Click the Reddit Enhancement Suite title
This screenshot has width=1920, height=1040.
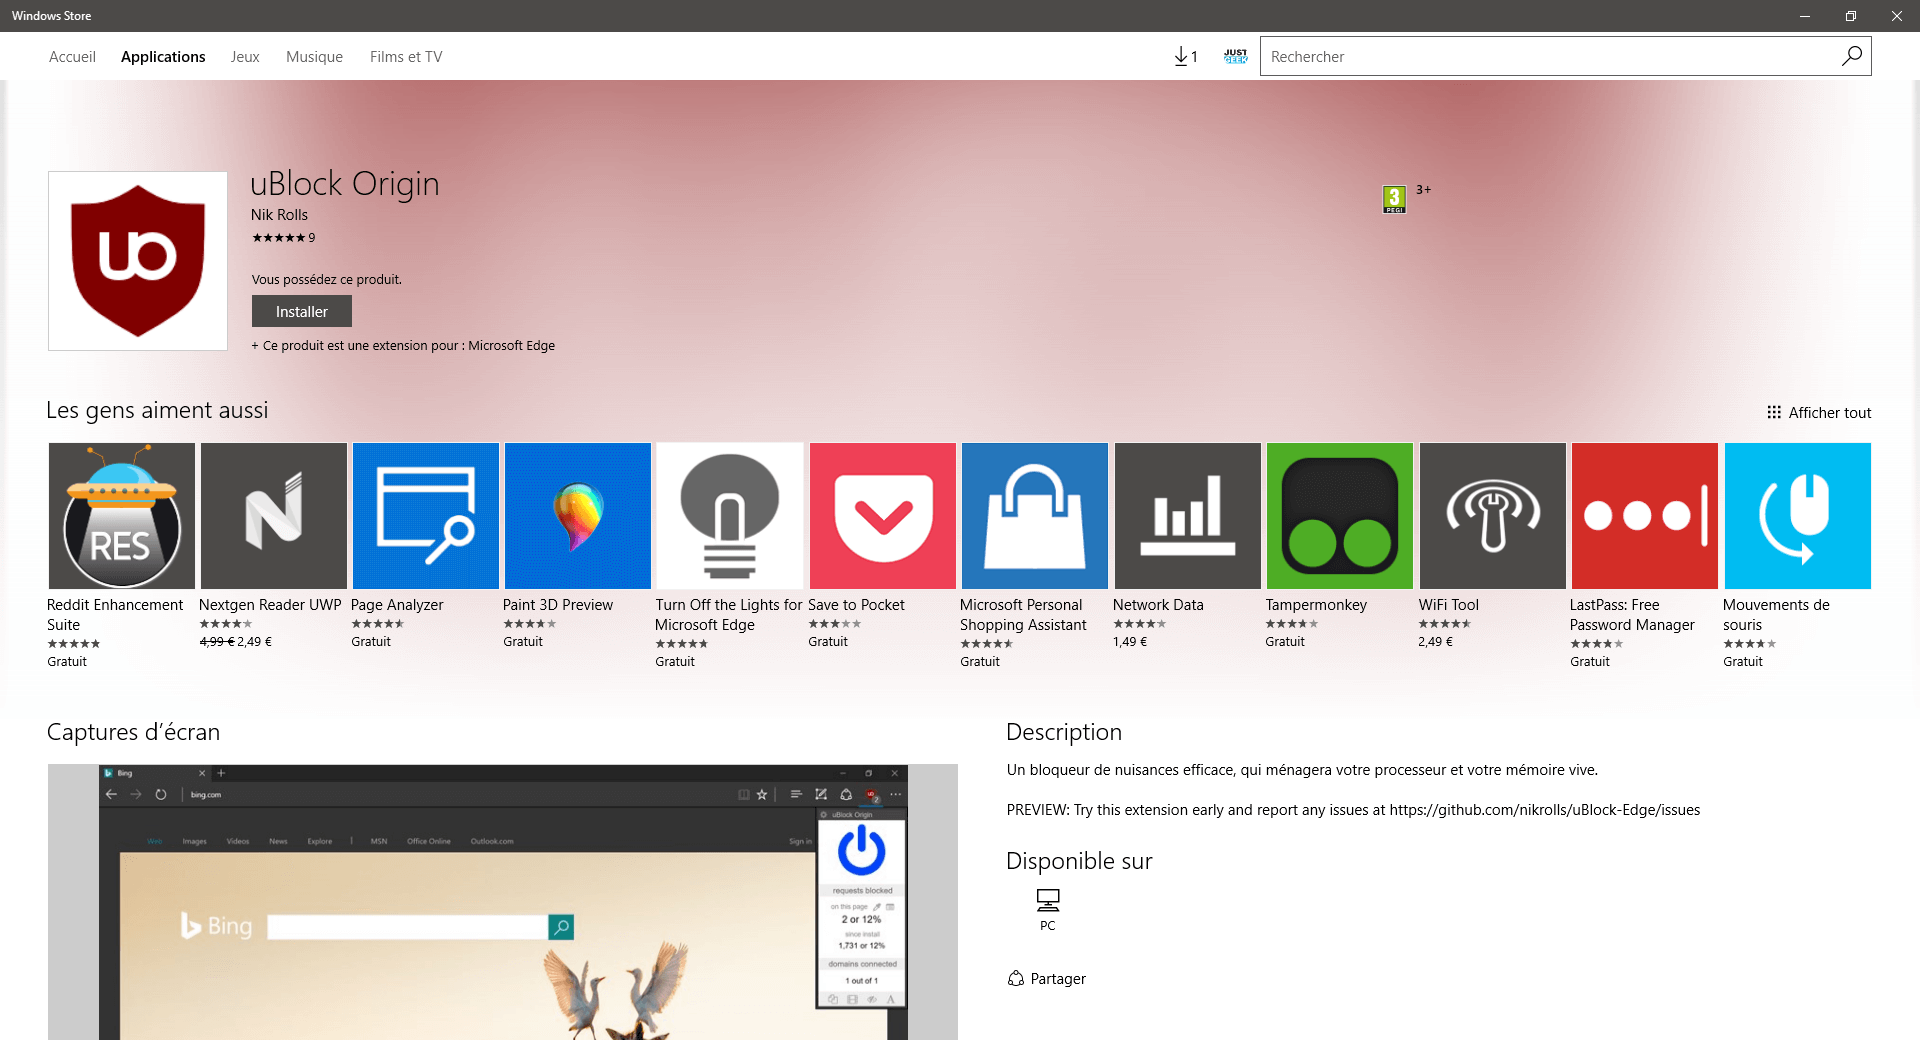point(115,615)
